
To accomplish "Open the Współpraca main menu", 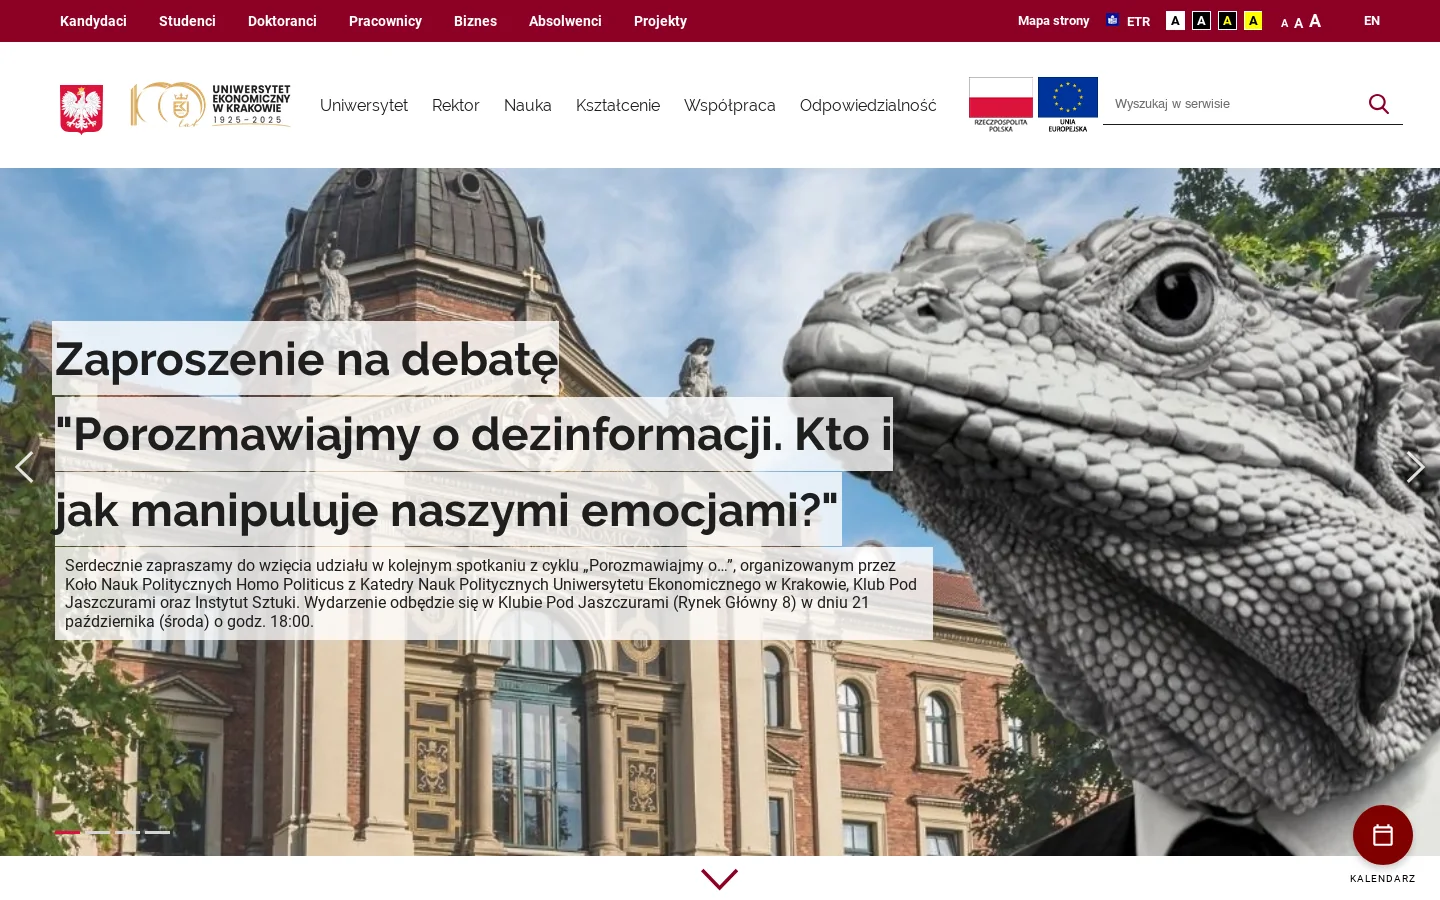I will [x=730, y=105].
